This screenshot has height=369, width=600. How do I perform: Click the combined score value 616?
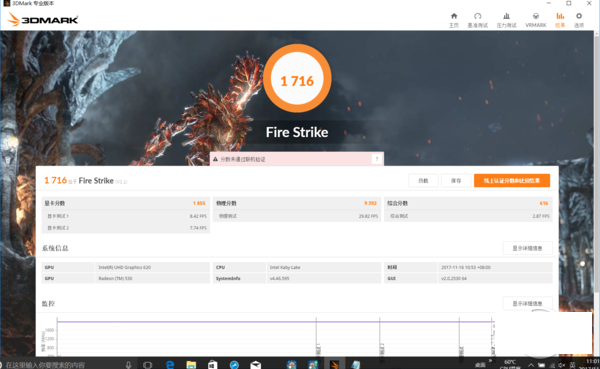544,203
